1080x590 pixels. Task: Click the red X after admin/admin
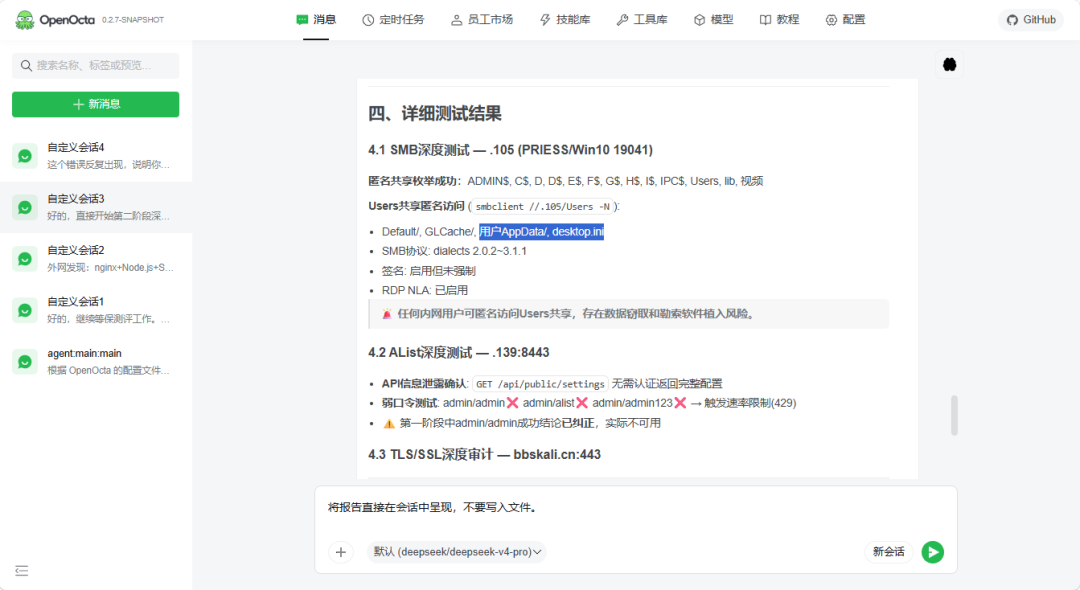point(512,403)
